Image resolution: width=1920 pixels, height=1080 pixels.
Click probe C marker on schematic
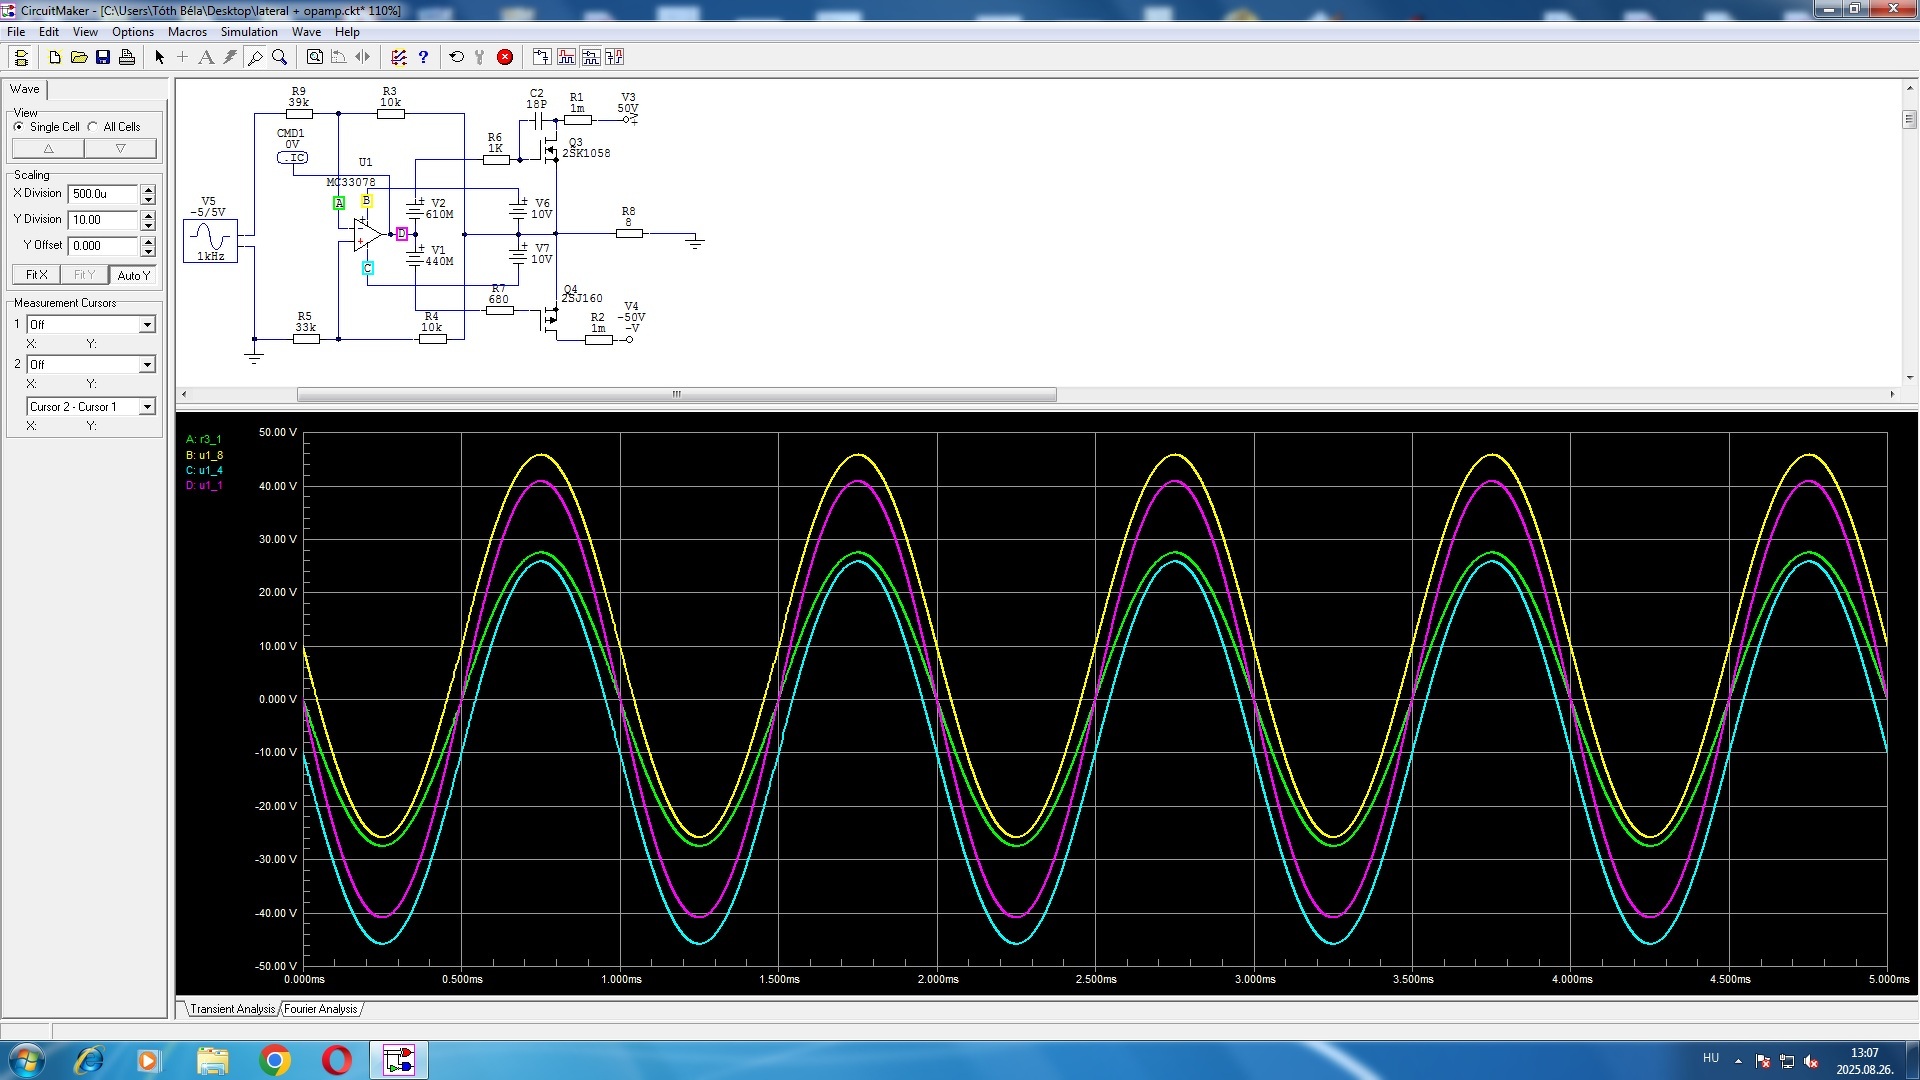pyautogui.click(x=368, y=268)
